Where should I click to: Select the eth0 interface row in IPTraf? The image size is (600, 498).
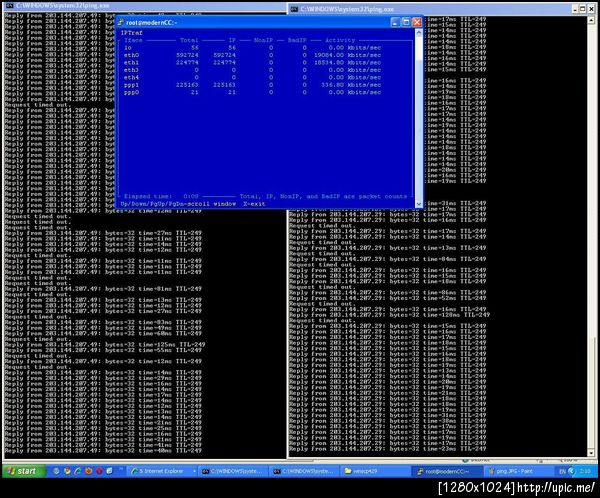pos(253,55)
